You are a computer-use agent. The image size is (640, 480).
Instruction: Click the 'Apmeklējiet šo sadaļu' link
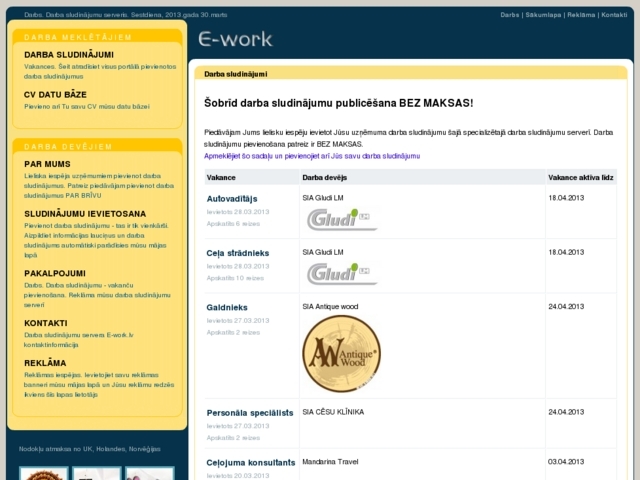click(312, 156)
